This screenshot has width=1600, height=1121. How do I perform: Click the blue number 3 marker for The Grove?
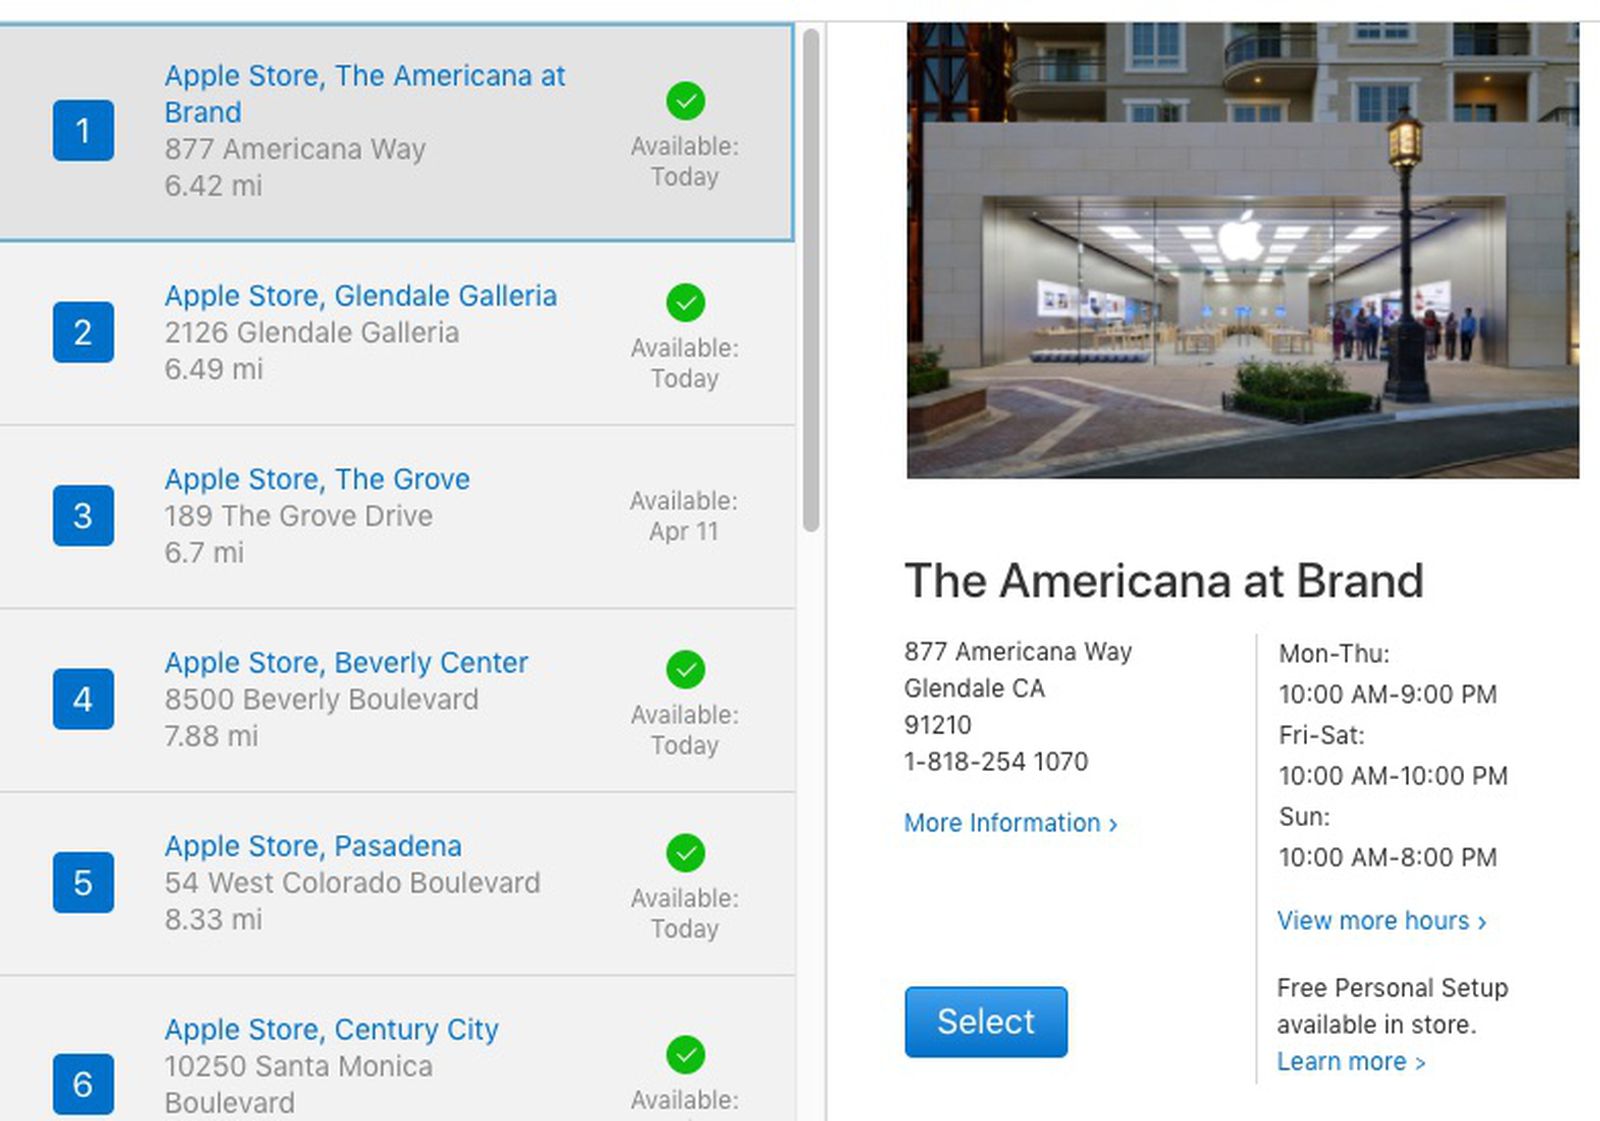coord(83,516)
